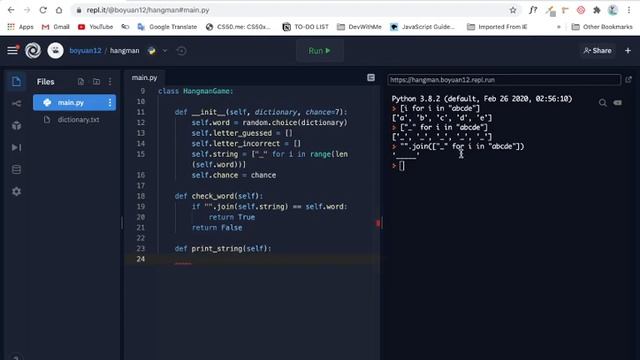Open the Chrome profile avatar
Viewport: 640px width, 360px height.
pos(613,10)
